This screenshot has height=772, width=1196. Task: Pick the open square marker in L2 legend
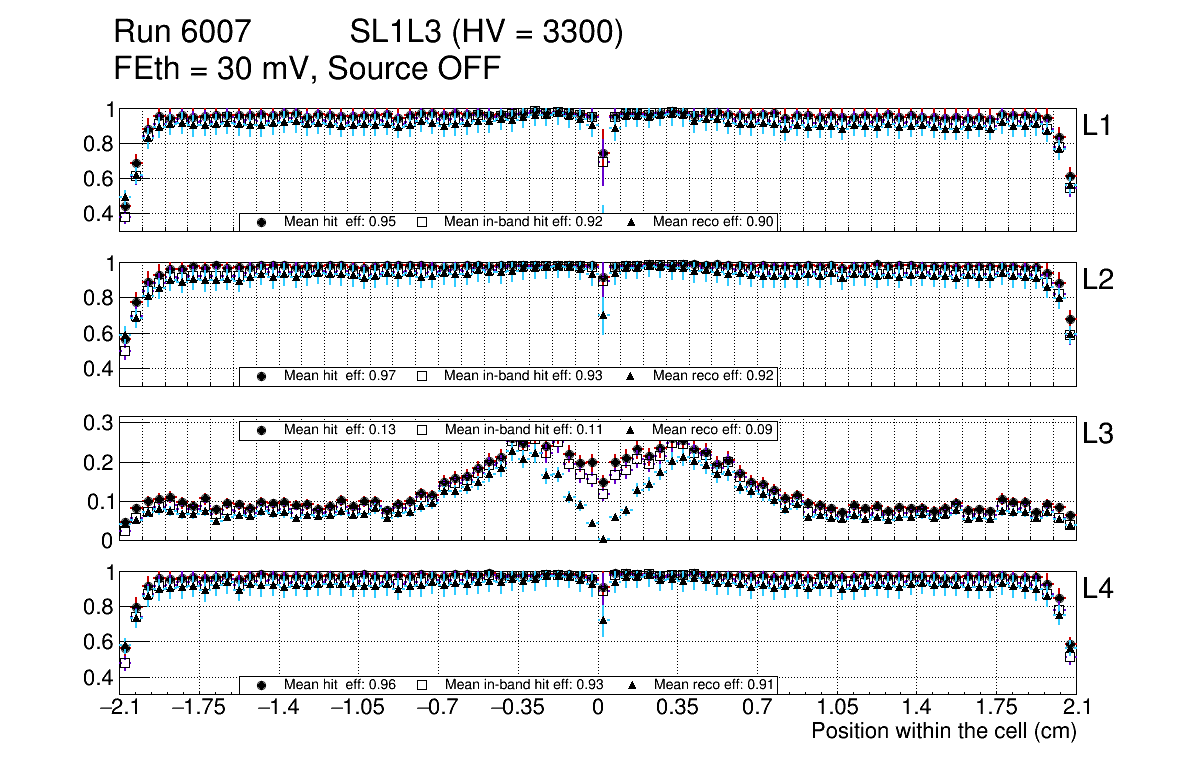422,376
